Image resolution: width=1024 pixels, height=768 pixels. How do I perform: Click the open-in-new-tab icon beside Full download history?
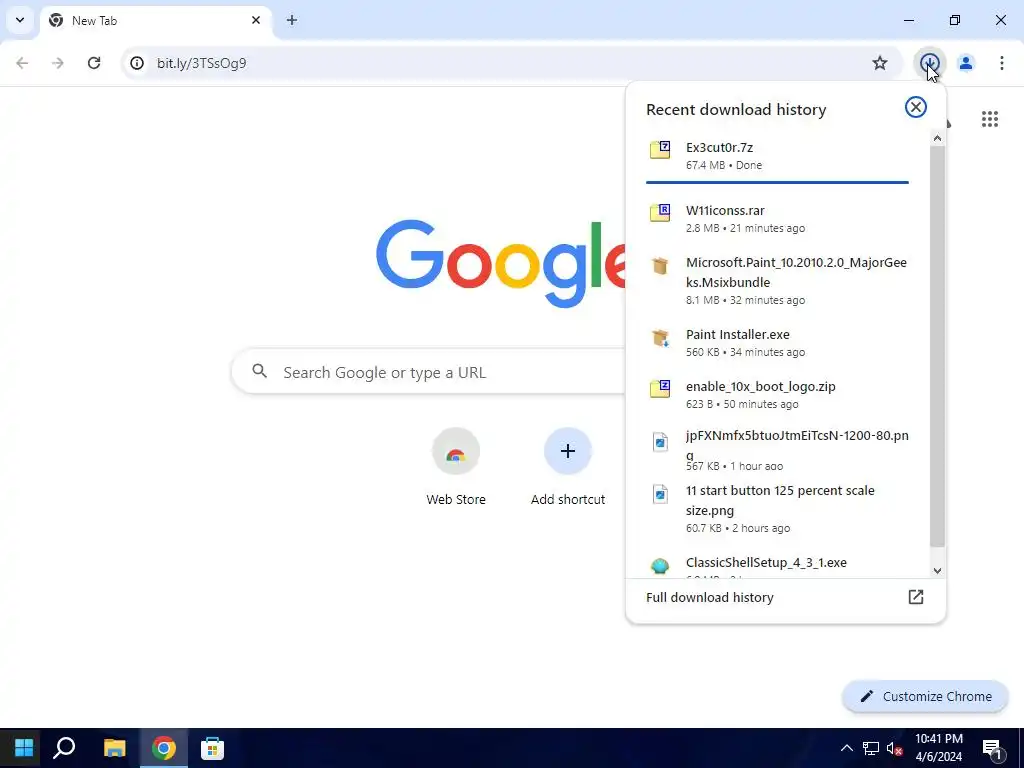[916, 597]
